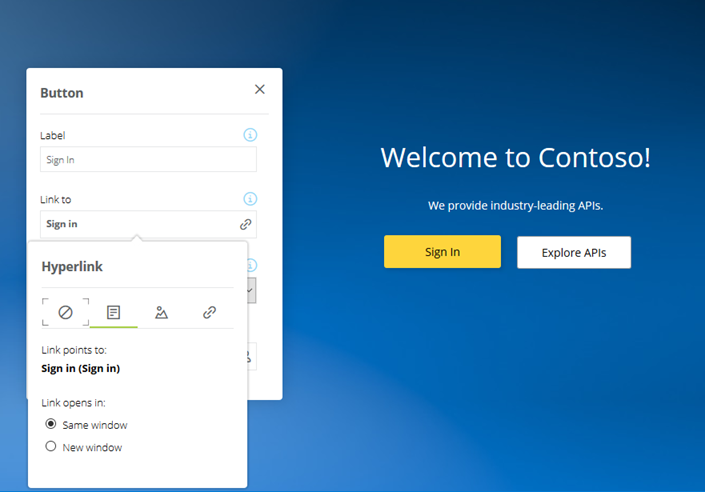Screen dimensions: 705x492
Task: Open the partially hidden dropdown behind Hyperlink panel
Action: click(251, 290)
